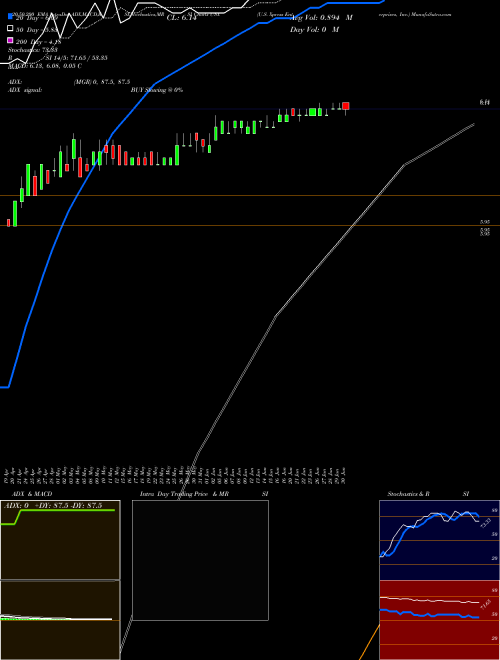500x660 pixels.
Task: Click the blue 20 Day legend swatch
Action: point(11,16)
